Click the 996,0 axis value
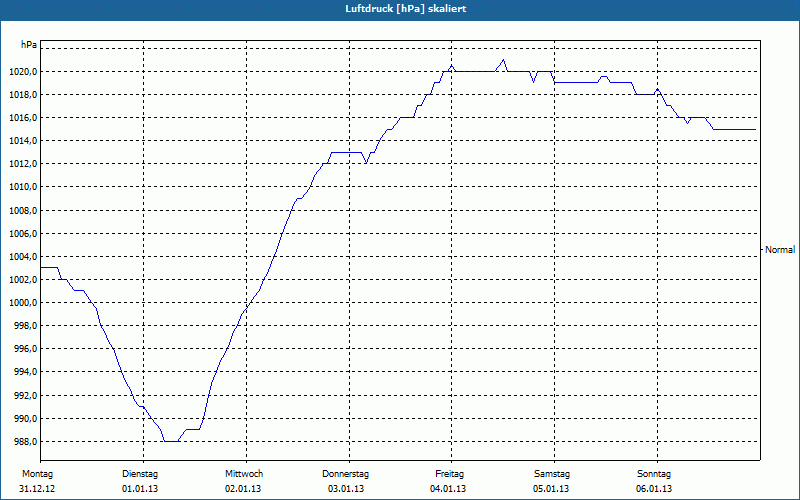 25,349
